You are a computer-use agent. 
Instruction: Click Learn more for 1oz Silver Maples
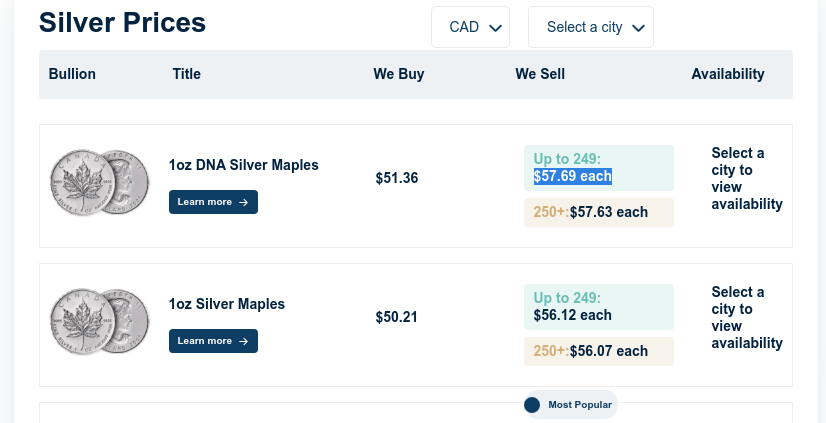(x=213, y=341)
